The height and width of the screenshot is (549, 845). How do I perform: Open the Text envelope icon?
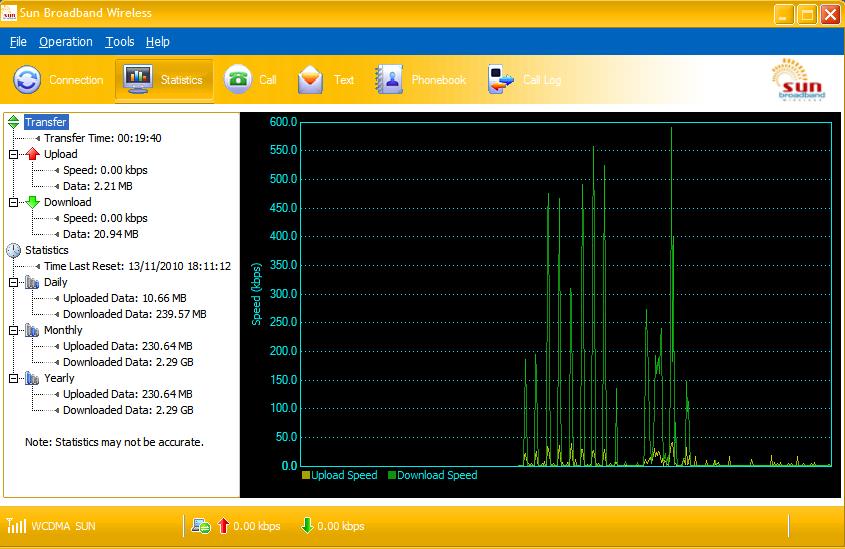[310, 80]
